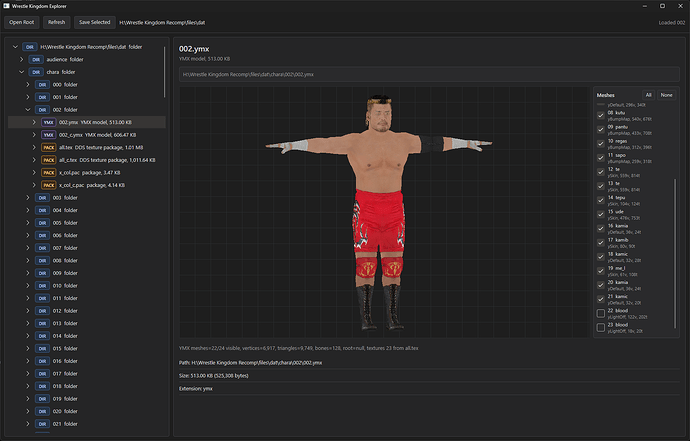Select the 011 folder row
Screen dimensions: 690x441
click(87, 298)
